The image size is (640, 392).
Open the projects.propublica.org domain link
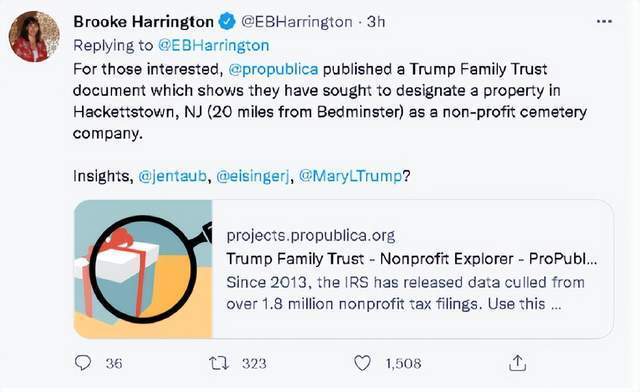click(311, 236)
